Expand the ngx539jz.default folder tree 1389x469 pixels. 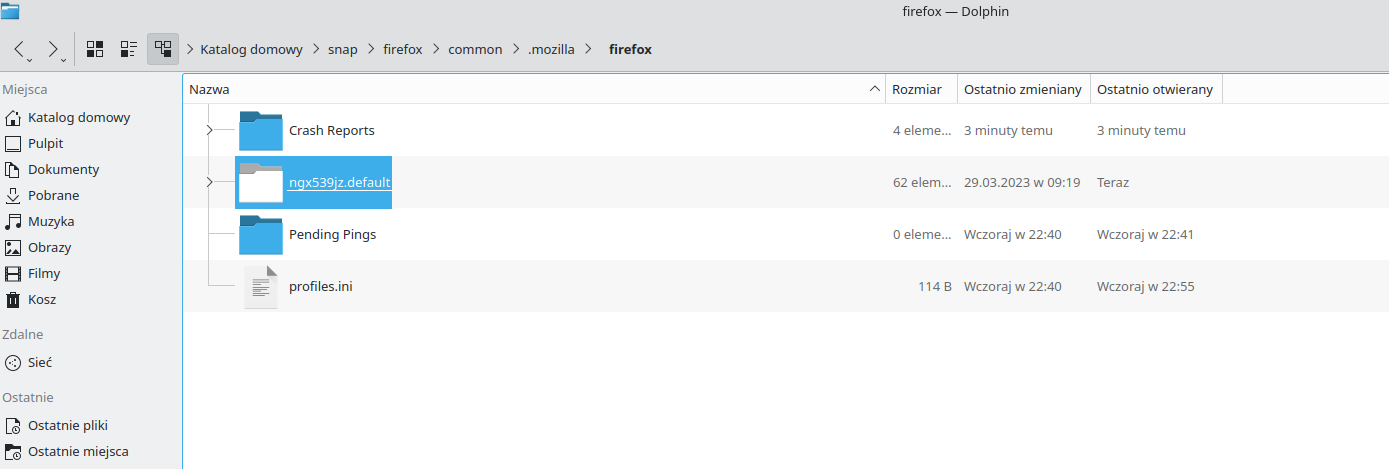(209, 182)
